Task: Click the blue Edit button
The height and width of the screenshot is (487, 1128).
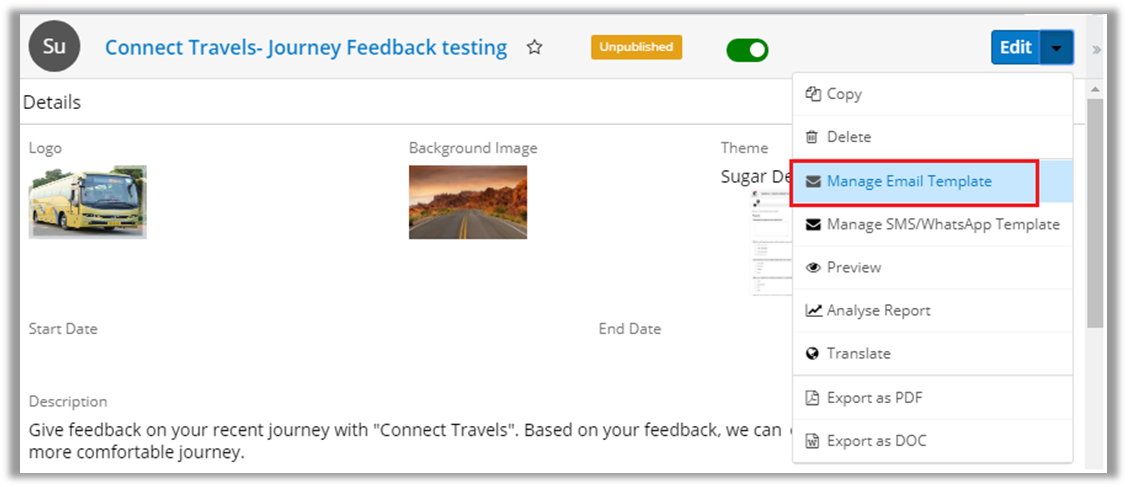Action: [1015, 47]
